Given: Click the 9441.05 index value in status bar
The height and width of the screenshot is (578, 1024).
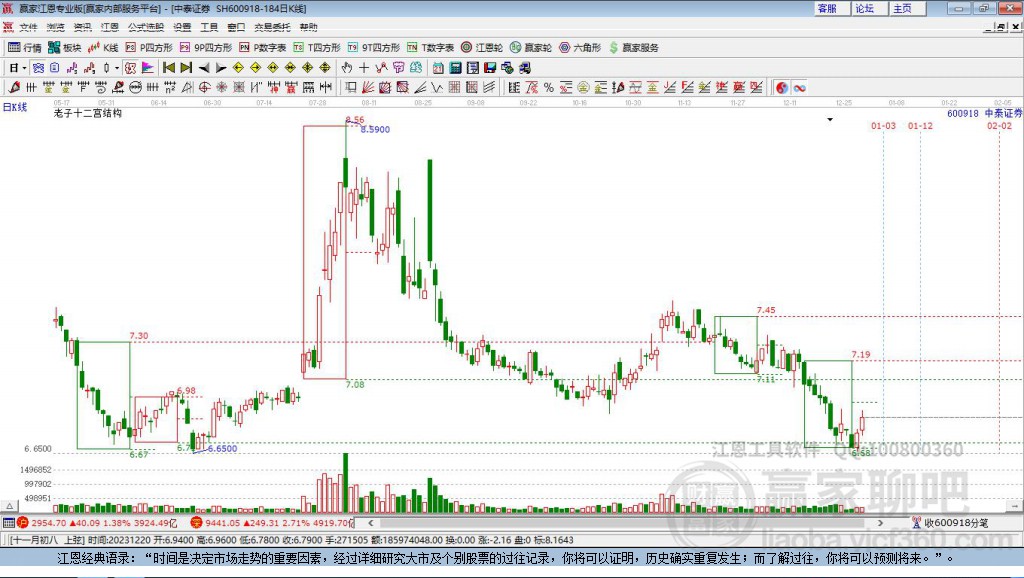Looking at the screenshot, I should click(223, 522).
